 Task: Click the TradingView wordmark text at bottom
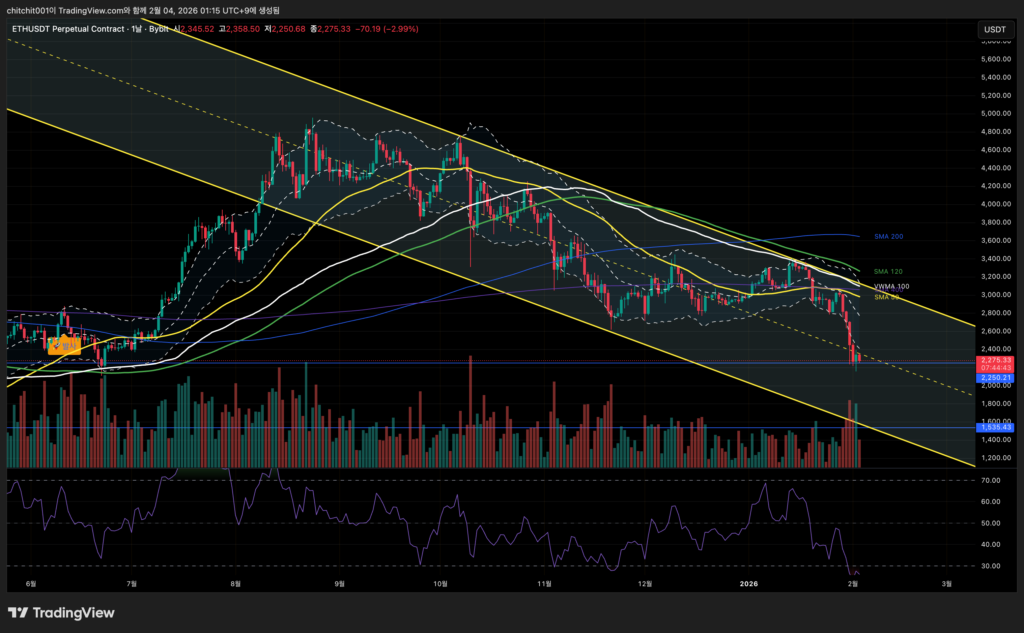coord(74,612)
